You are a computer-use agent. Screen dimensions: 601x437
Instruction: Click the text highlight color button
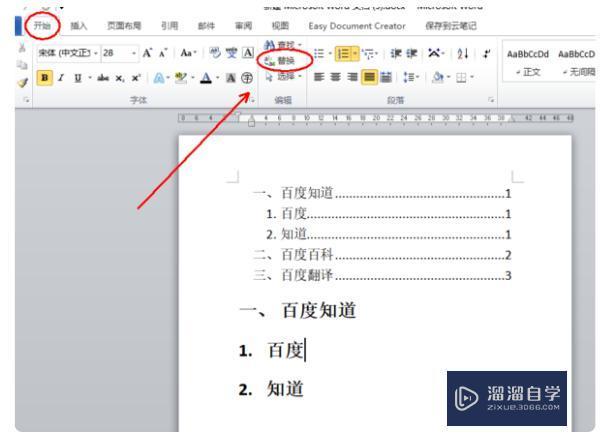(180, 78)
